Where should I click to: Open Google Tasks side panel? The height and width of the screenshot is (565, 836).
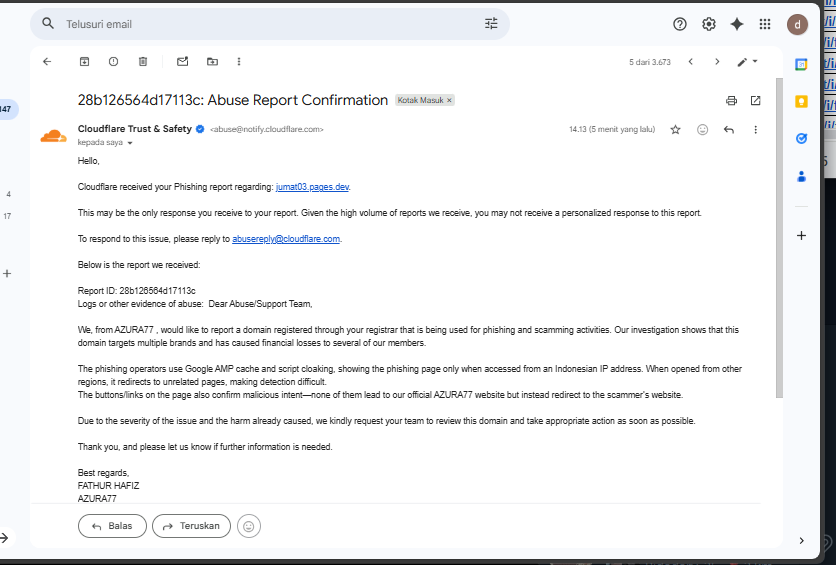pyautogui.click(x=801, y=139)
